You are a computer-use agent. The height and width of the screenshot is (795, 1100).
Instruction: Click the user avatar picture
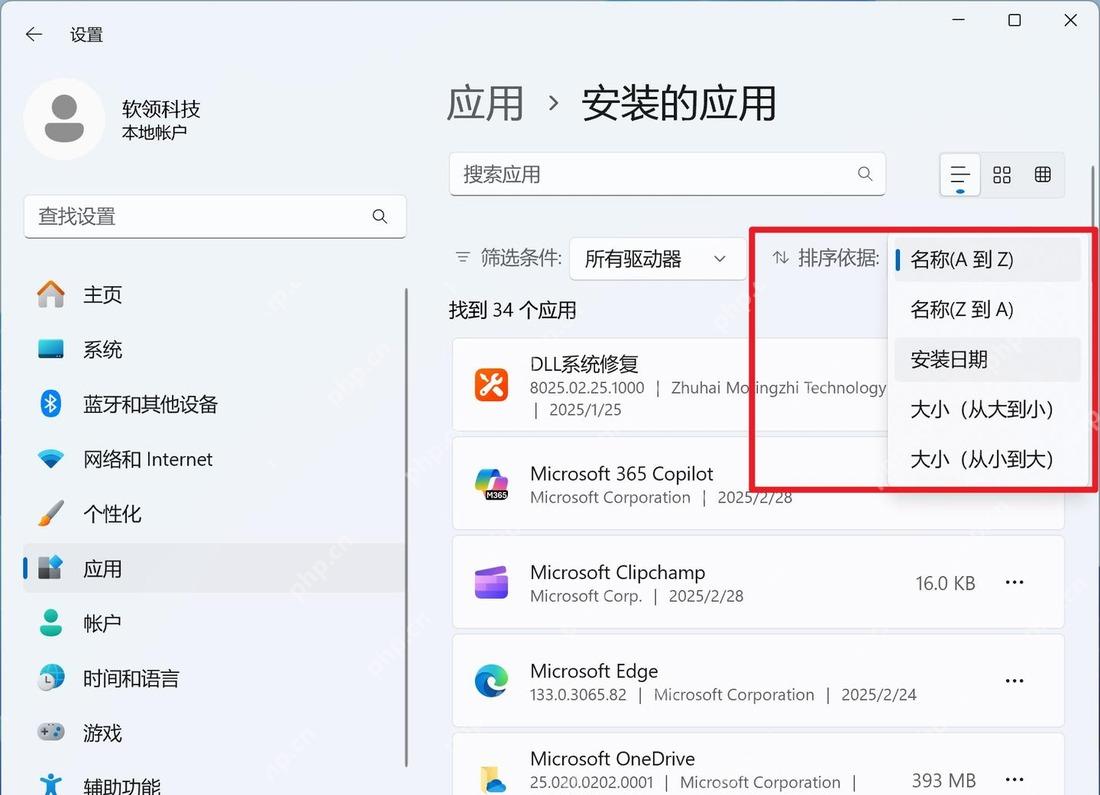click(65, 119)
